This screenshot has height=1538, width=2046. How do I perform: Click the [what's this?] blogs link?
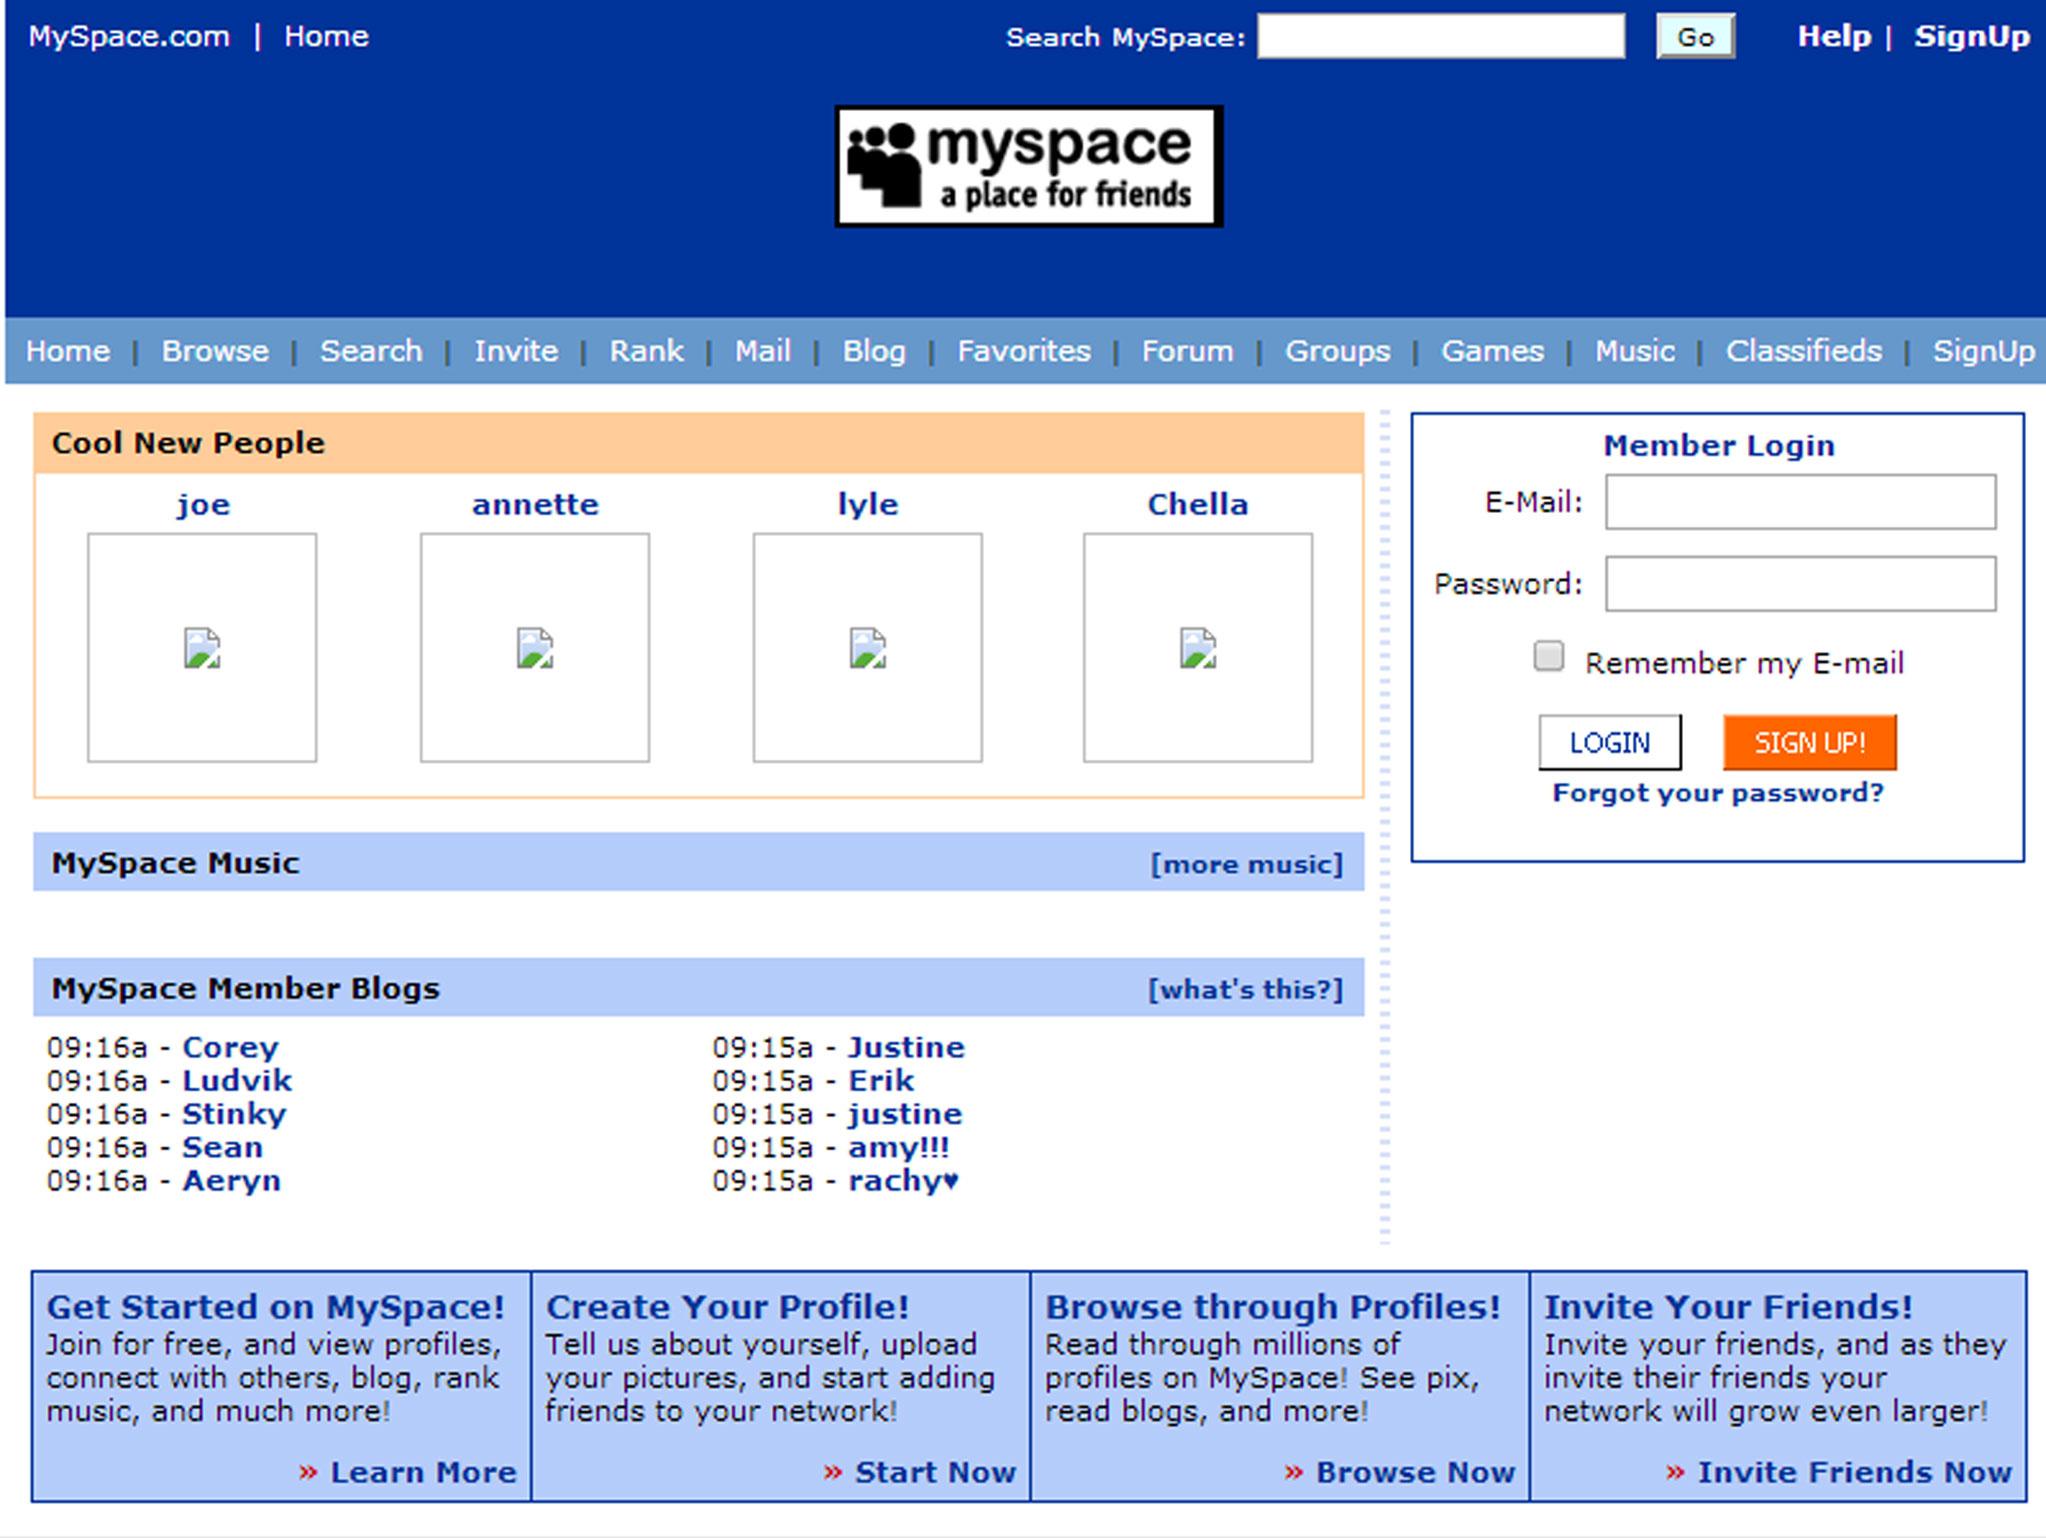(1245, 989)
